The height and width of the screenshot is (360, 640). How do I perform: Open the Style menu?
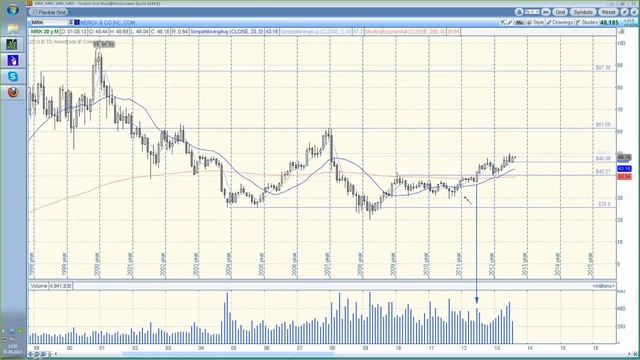point(536,22)
